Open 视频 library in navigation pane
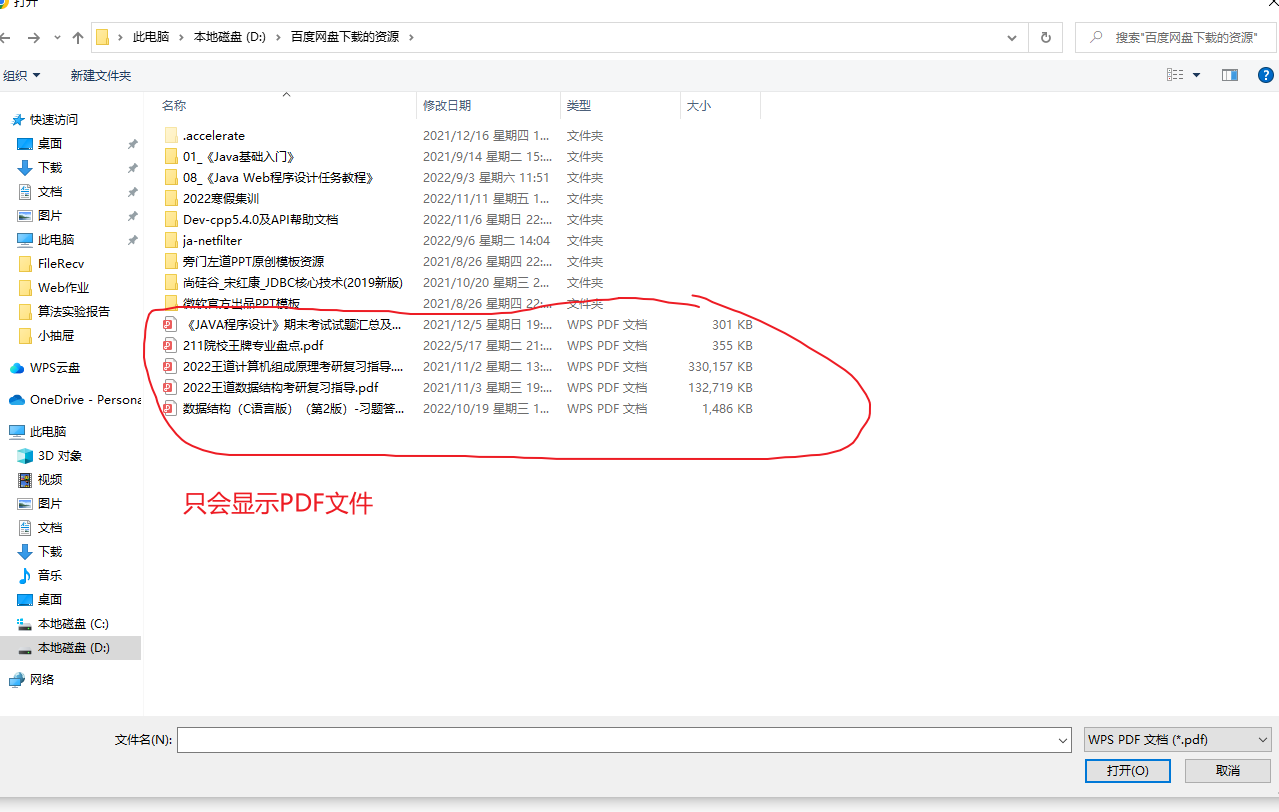The image size is (1279, 812). 50,479
